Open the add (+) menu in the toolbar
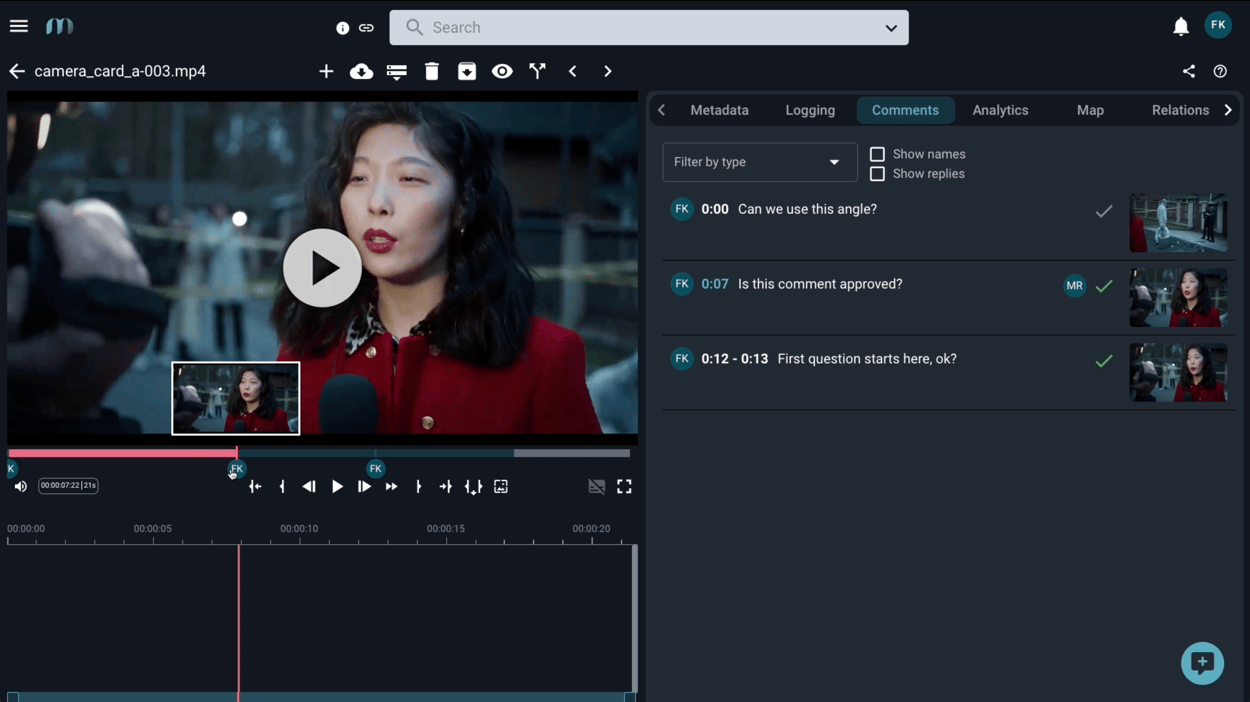Image resolution: width=1250 pixels, height=702 pixels. click(326, 71)
